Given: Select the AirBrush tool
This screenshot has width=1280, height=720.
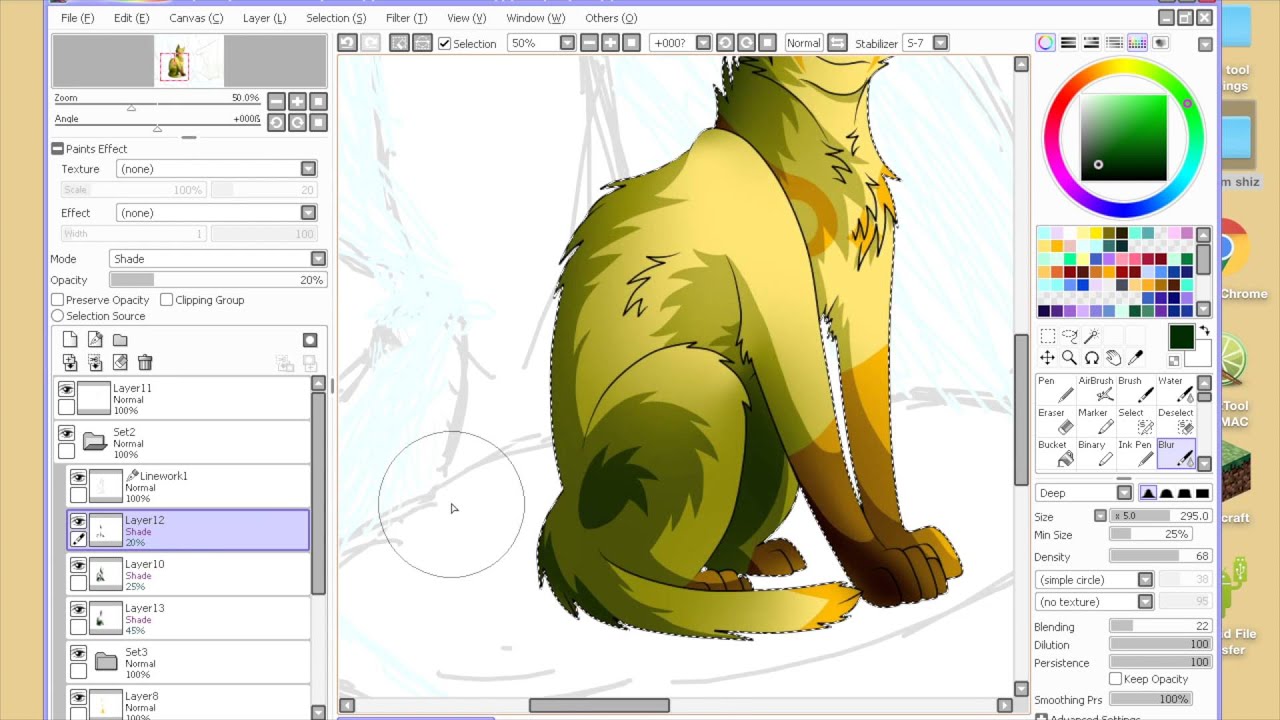Looking at the screenshot, I should (1095, 390).
